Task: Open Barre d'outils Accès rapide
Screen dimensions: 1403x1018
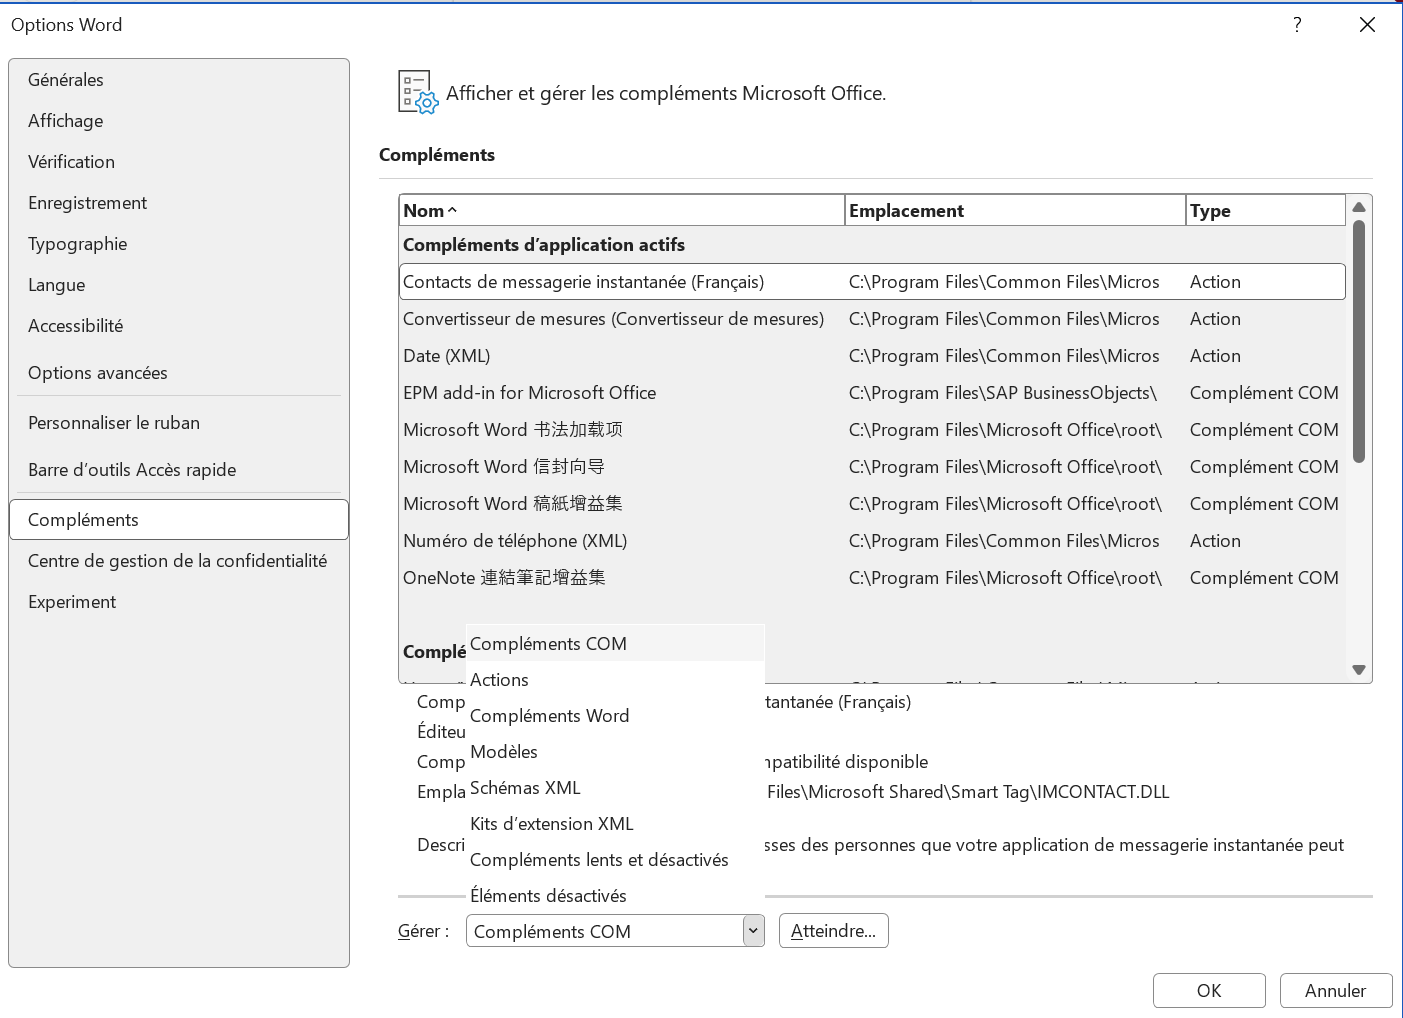Action: (179, 470)
